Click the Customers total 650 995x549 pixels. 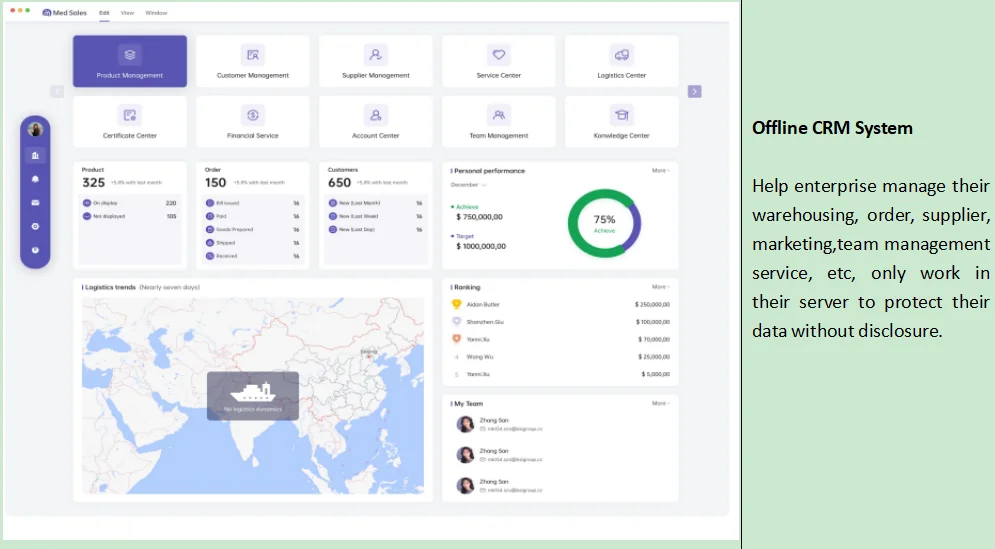[x=339, y=183]
